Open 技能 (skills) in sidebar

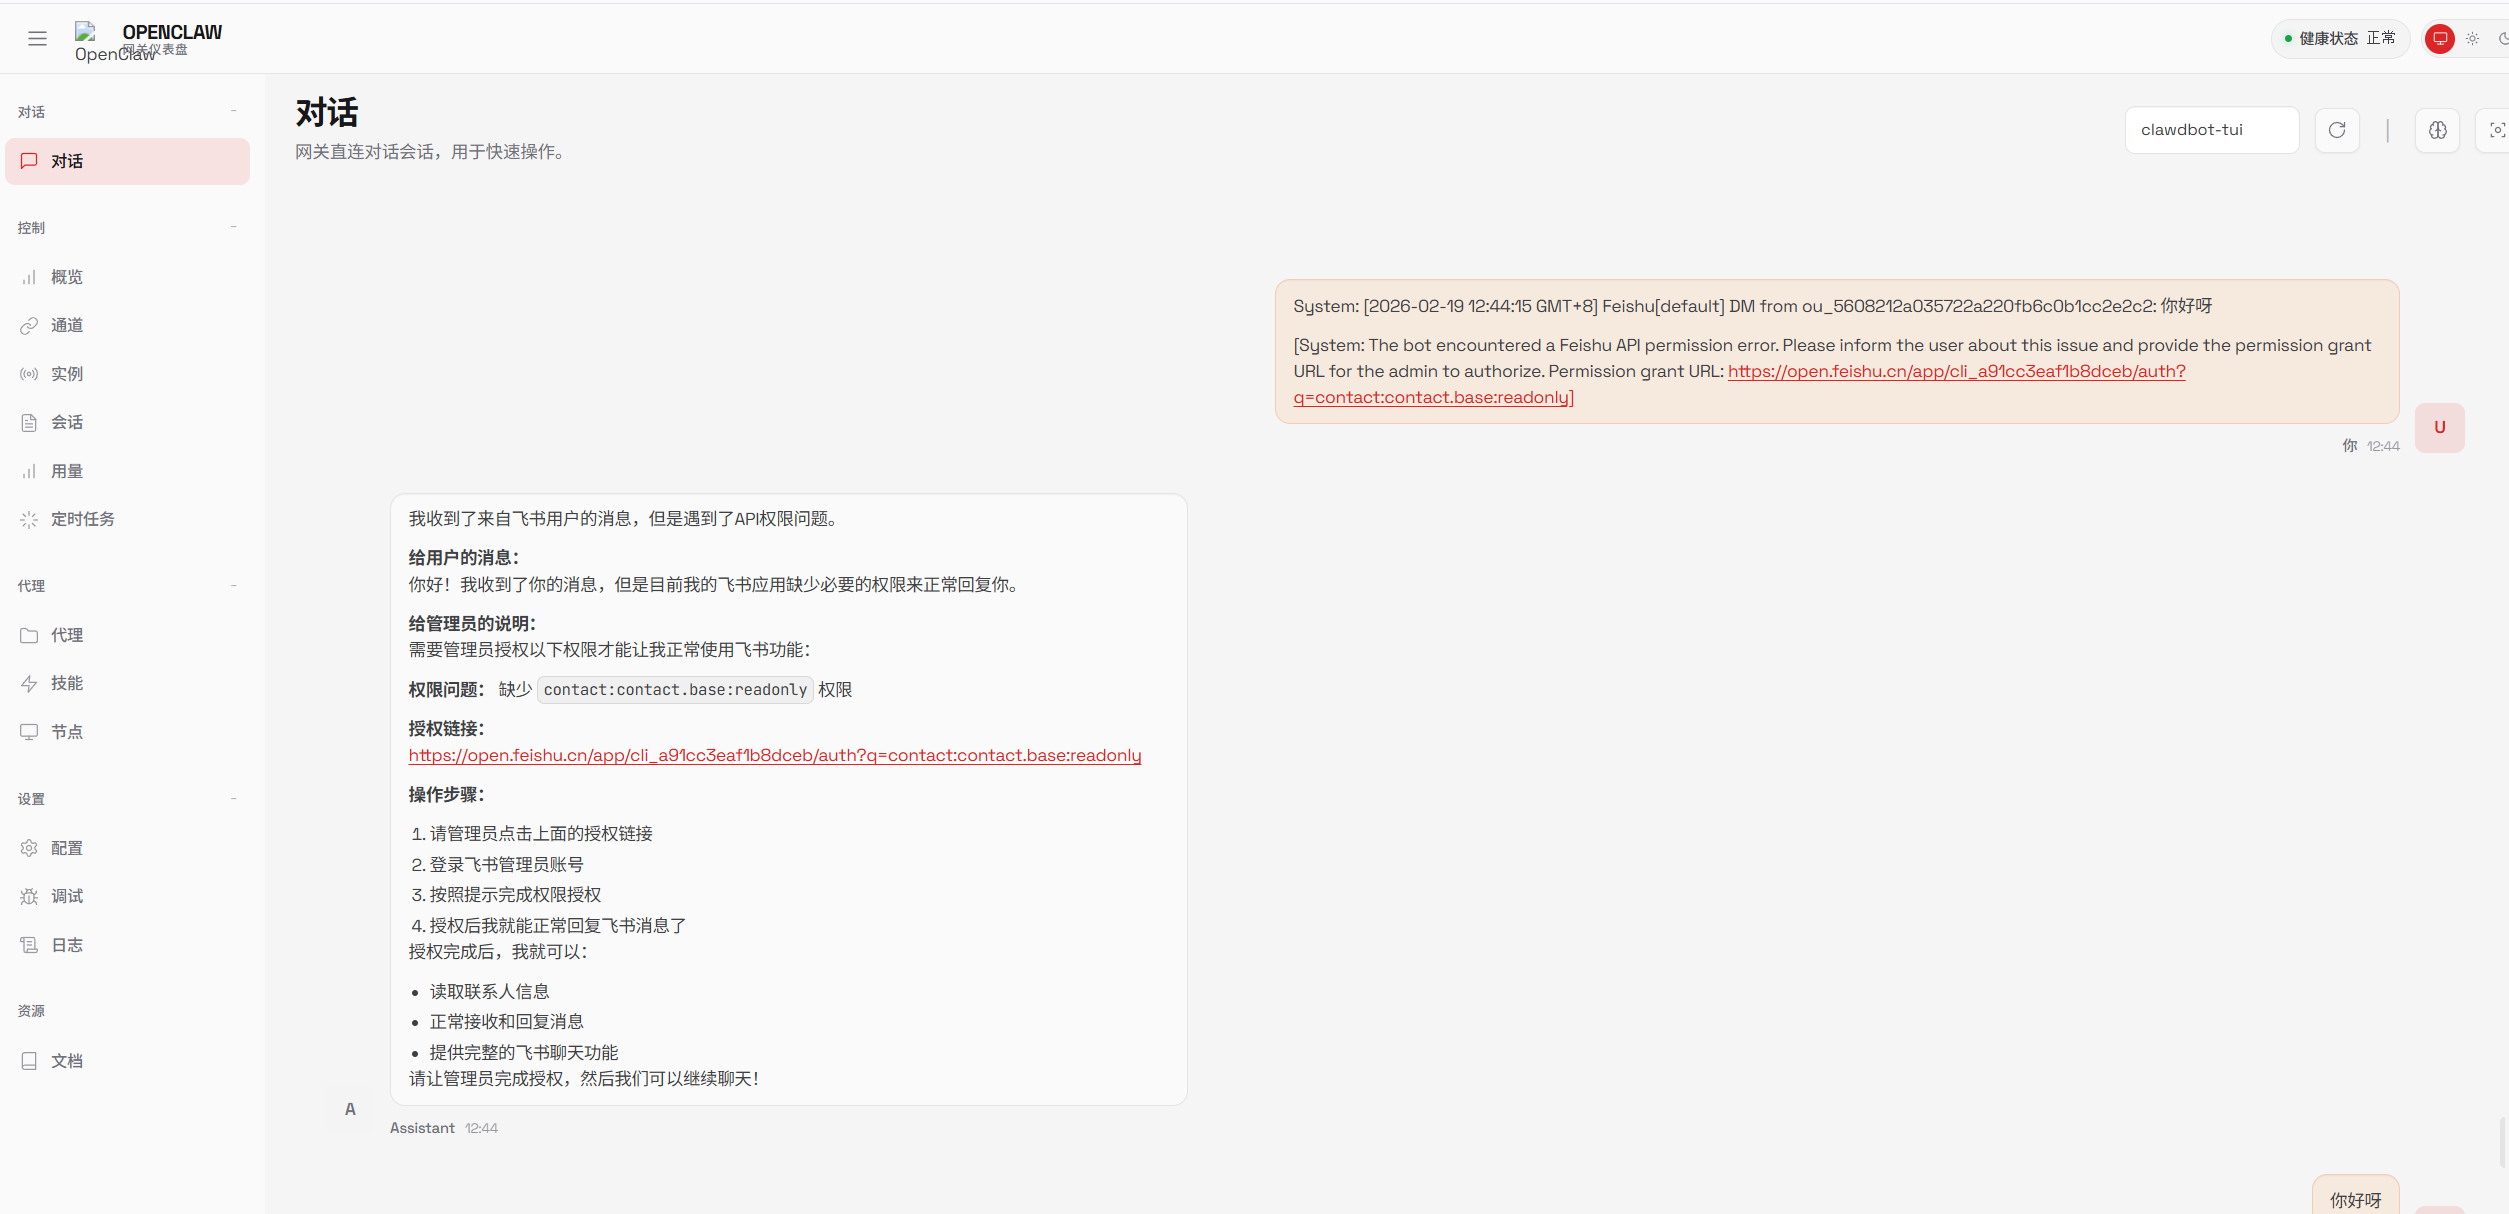pyautogui.click(x=66, y=683)
